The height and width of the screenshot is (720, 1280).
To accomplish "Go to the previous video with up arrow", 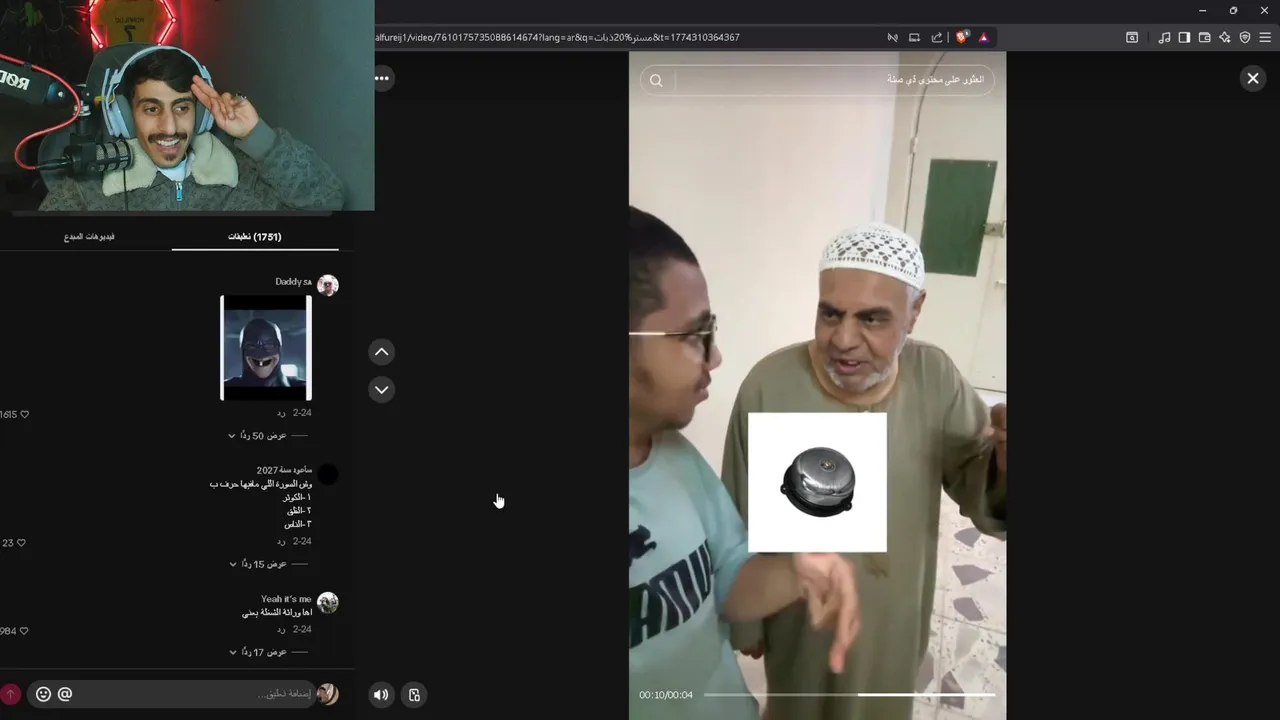I will [x=381, y=352].
